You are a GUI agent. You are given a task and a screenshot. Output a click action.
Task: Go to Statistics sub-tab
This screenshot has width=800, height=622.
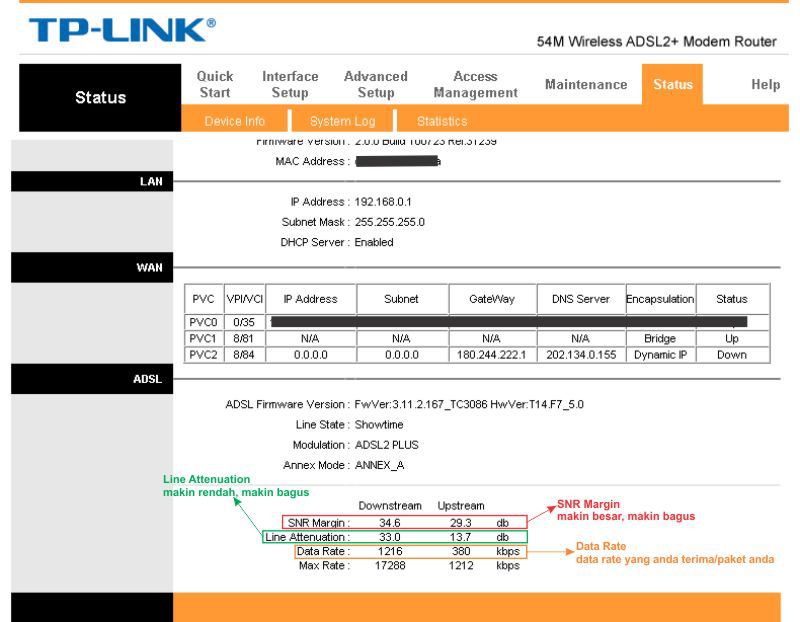pos(442,121)
